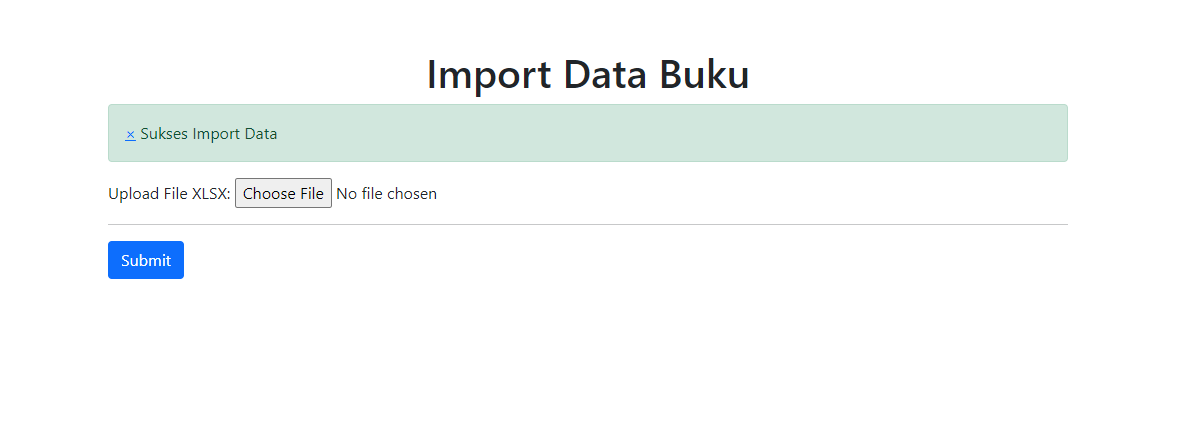
Task: Click the word 'chosen' beside Choose File
Action: coord(411,193)
